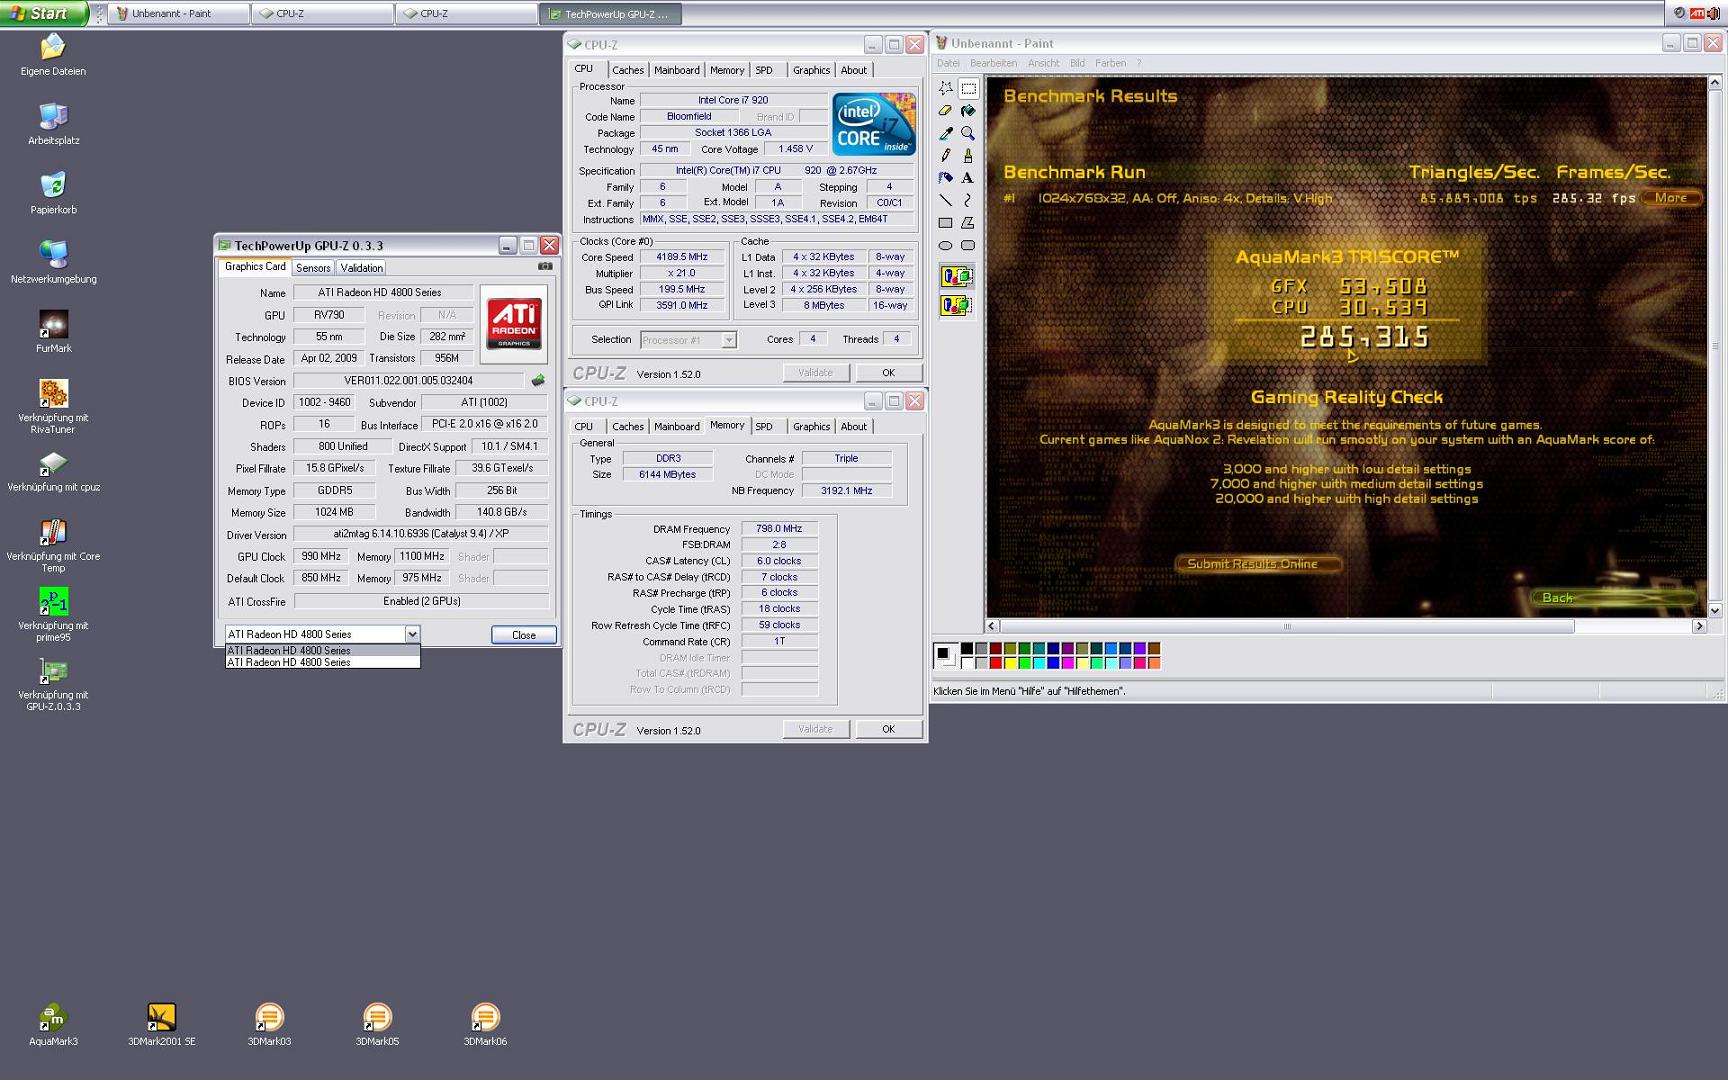This screenshot has width=1728, height=1080.
Task: Choose the Rounded rectangle tool
Action: (x=968, y=245)
